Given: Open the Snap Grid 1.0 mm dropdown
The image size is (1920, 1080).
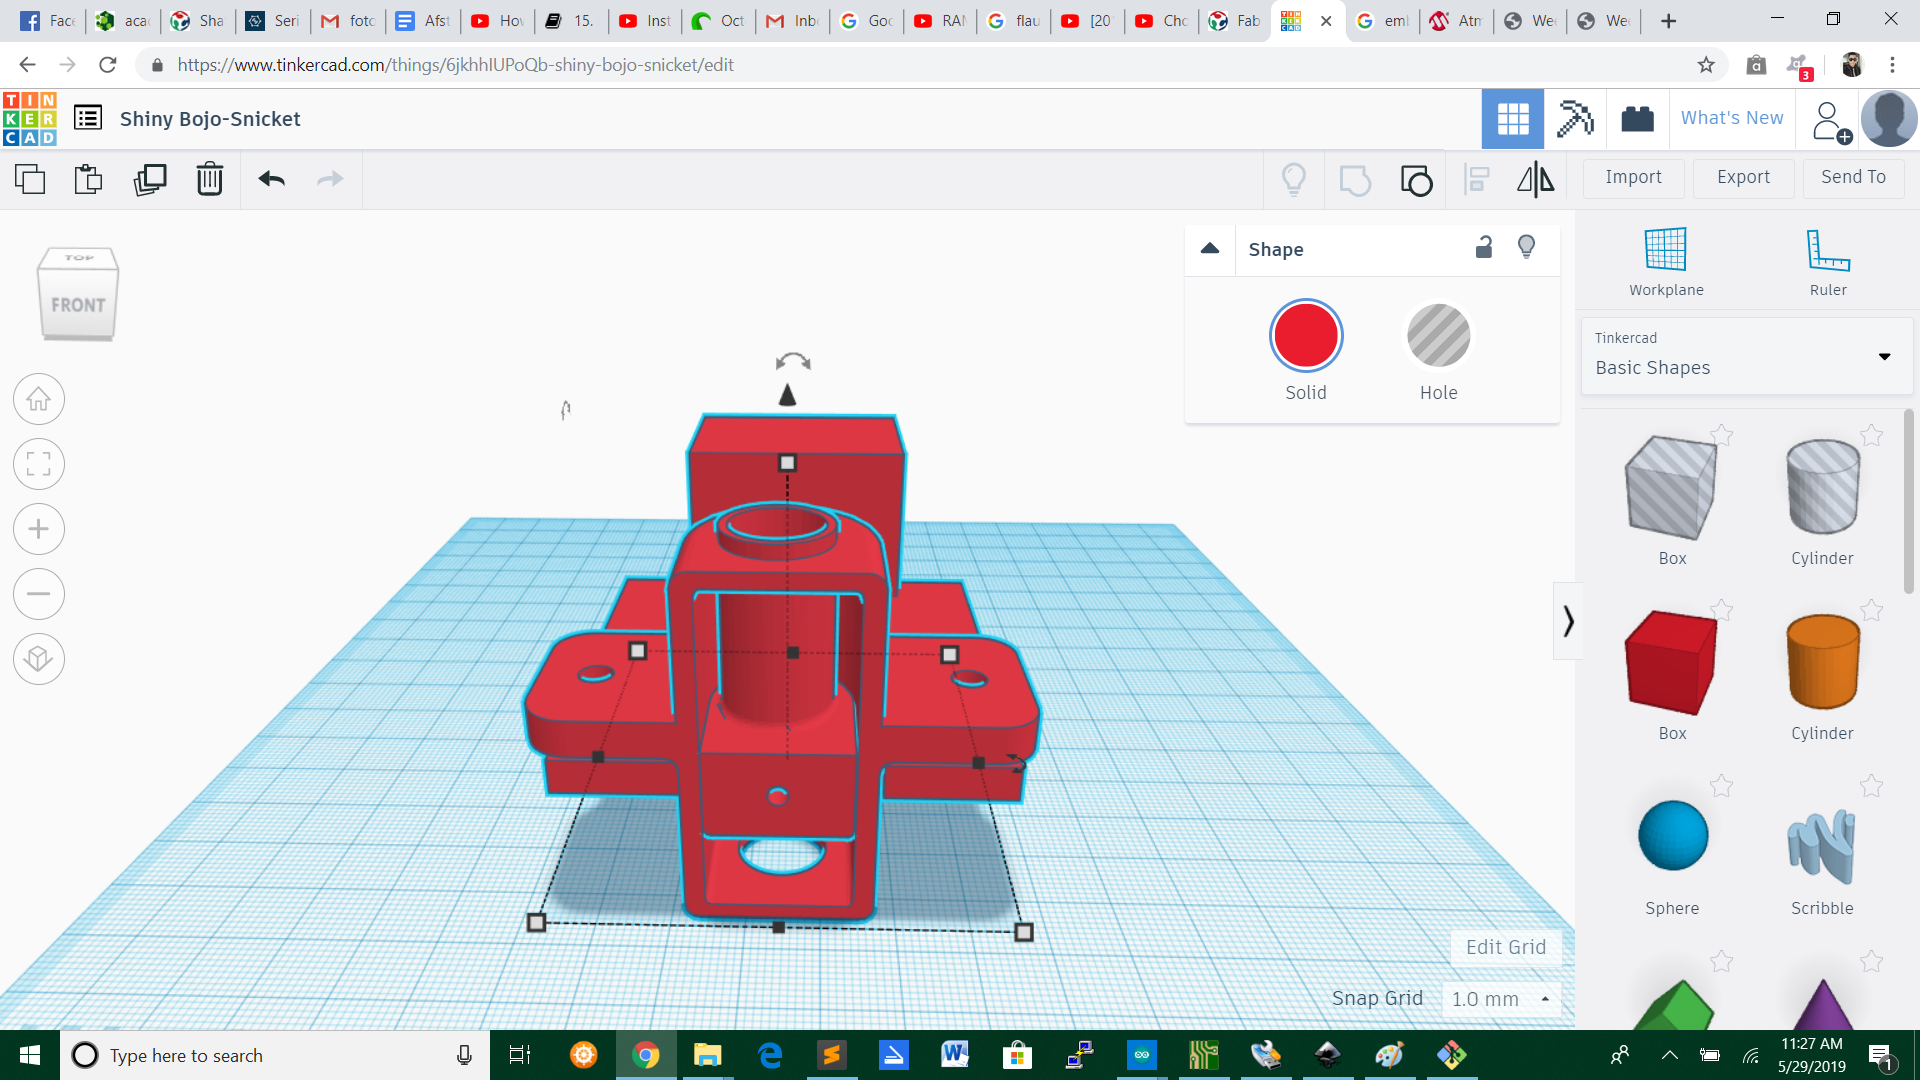Looking at the screenshot, I should click(x=1500, y=999).
